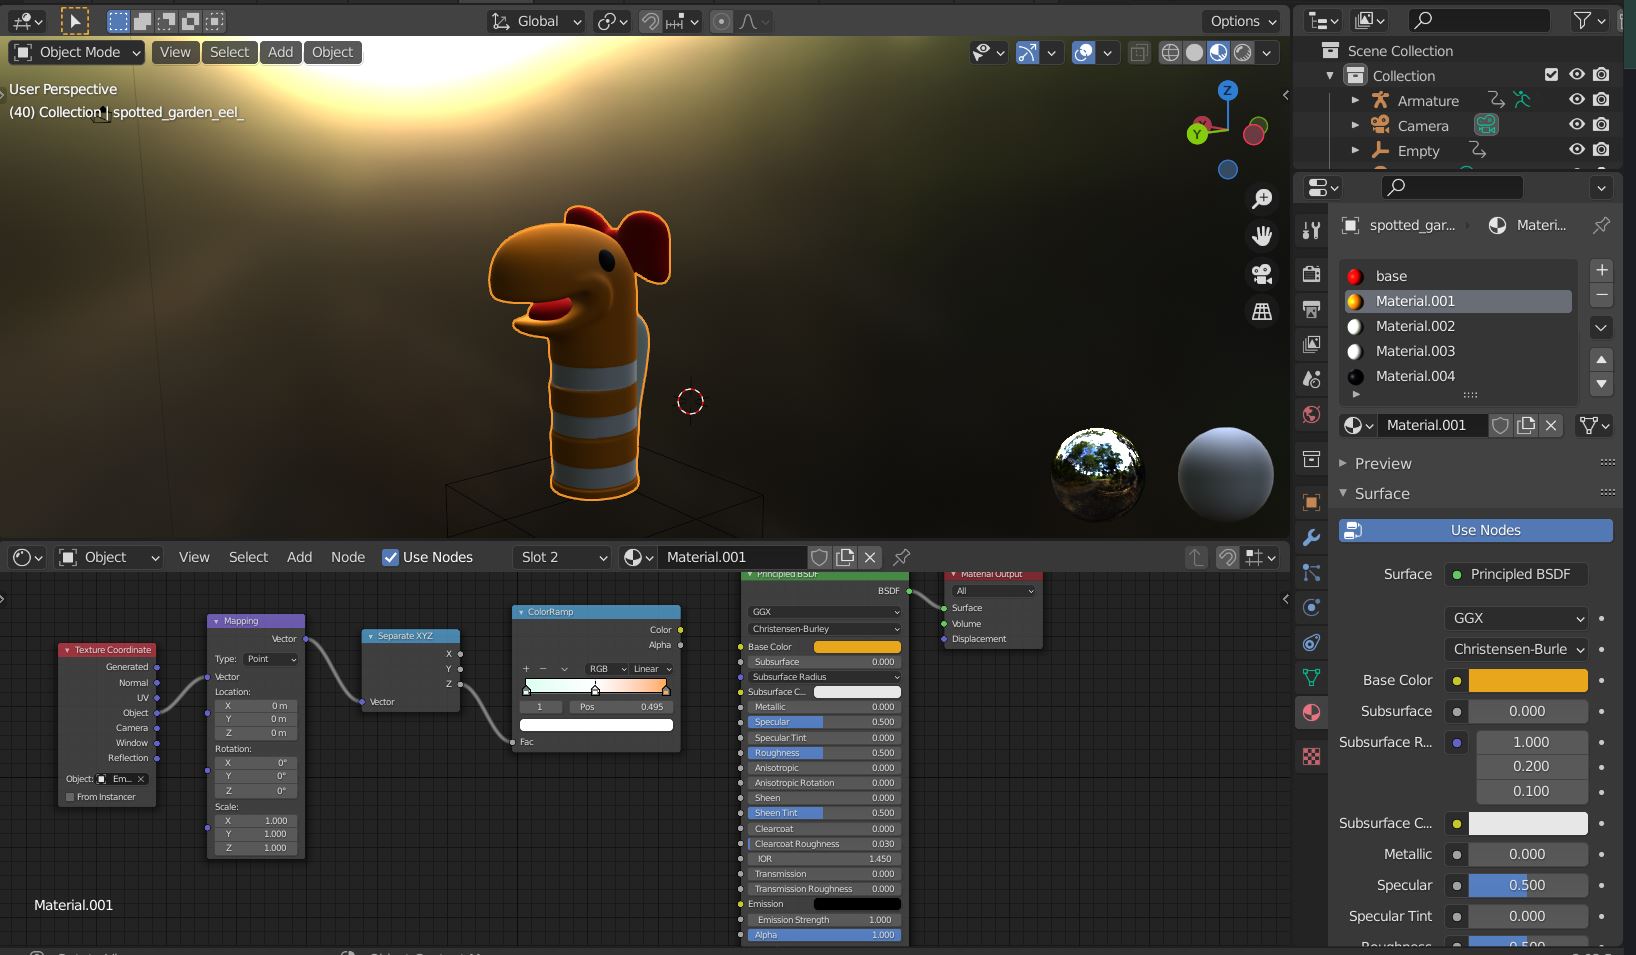Click the pan hand icon in viewport
This screenshot has width=1636, height=955.
pos(1262,236)
